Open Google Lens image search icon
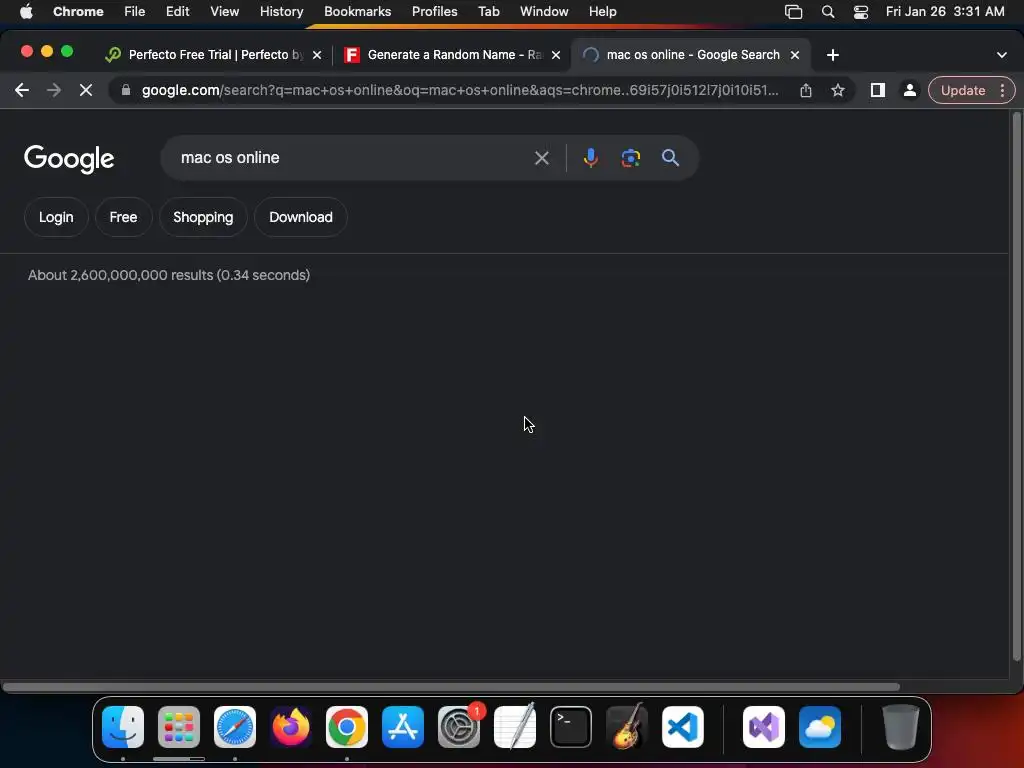Viewport: 1024px width, 768px height. [630, 158]
